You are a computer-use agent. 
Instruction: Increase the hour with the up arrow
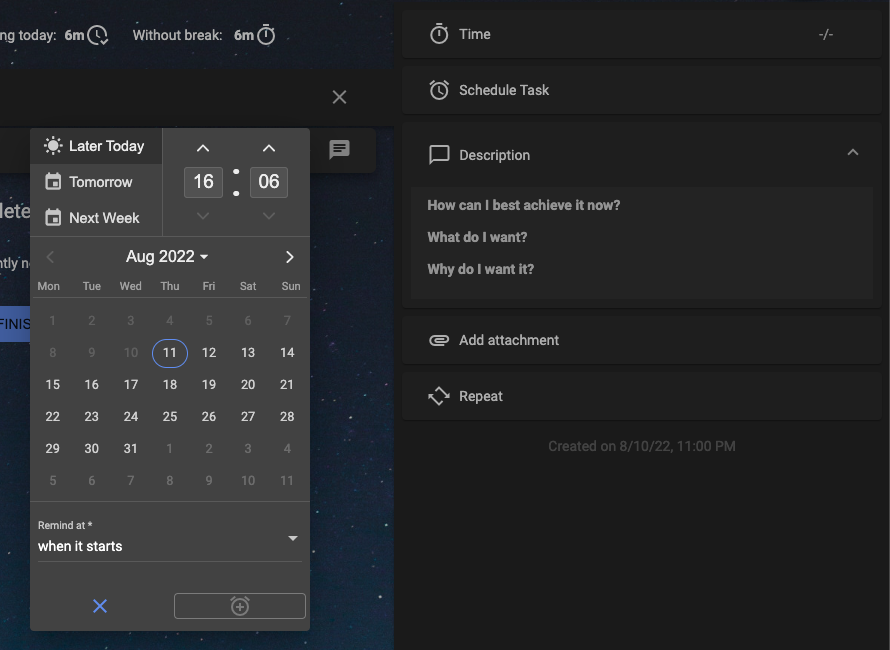[x=203, y=147]
